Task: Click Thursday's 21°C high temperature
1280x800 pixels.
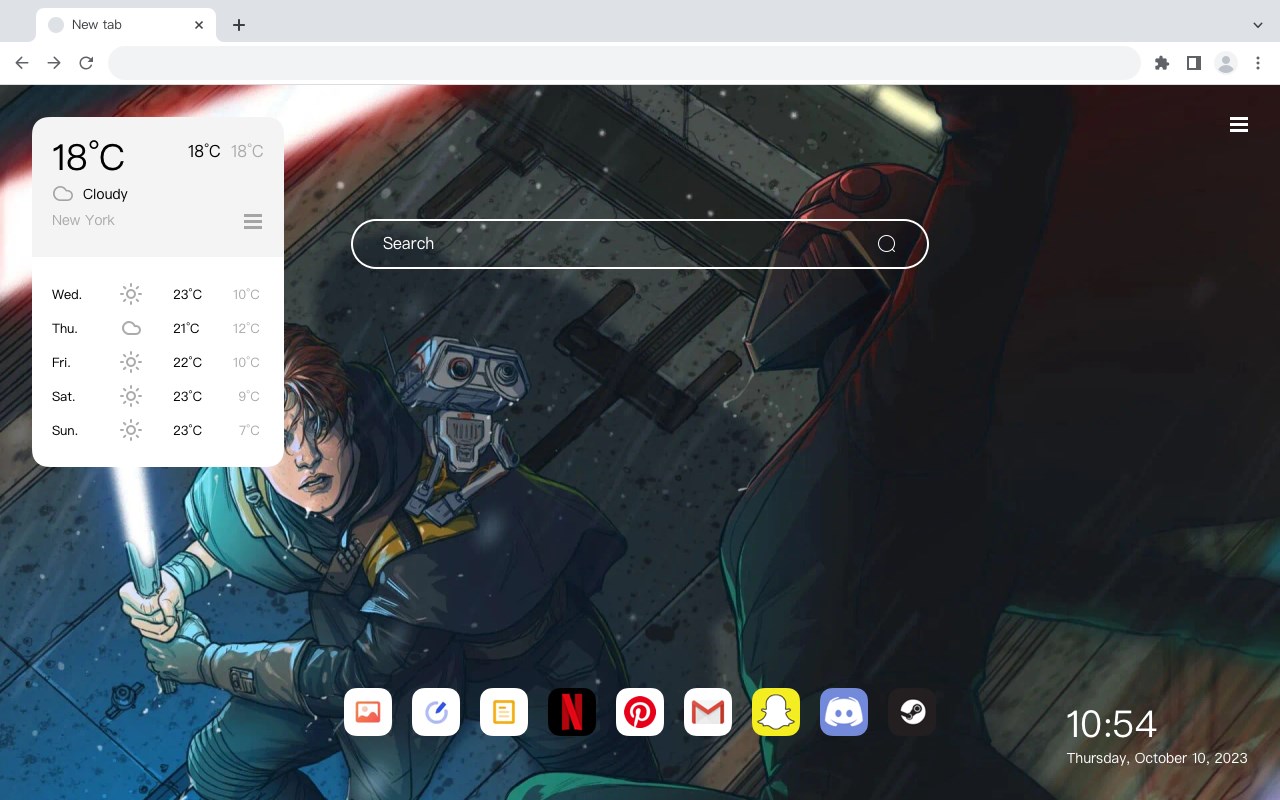Action: pos(187,328)
